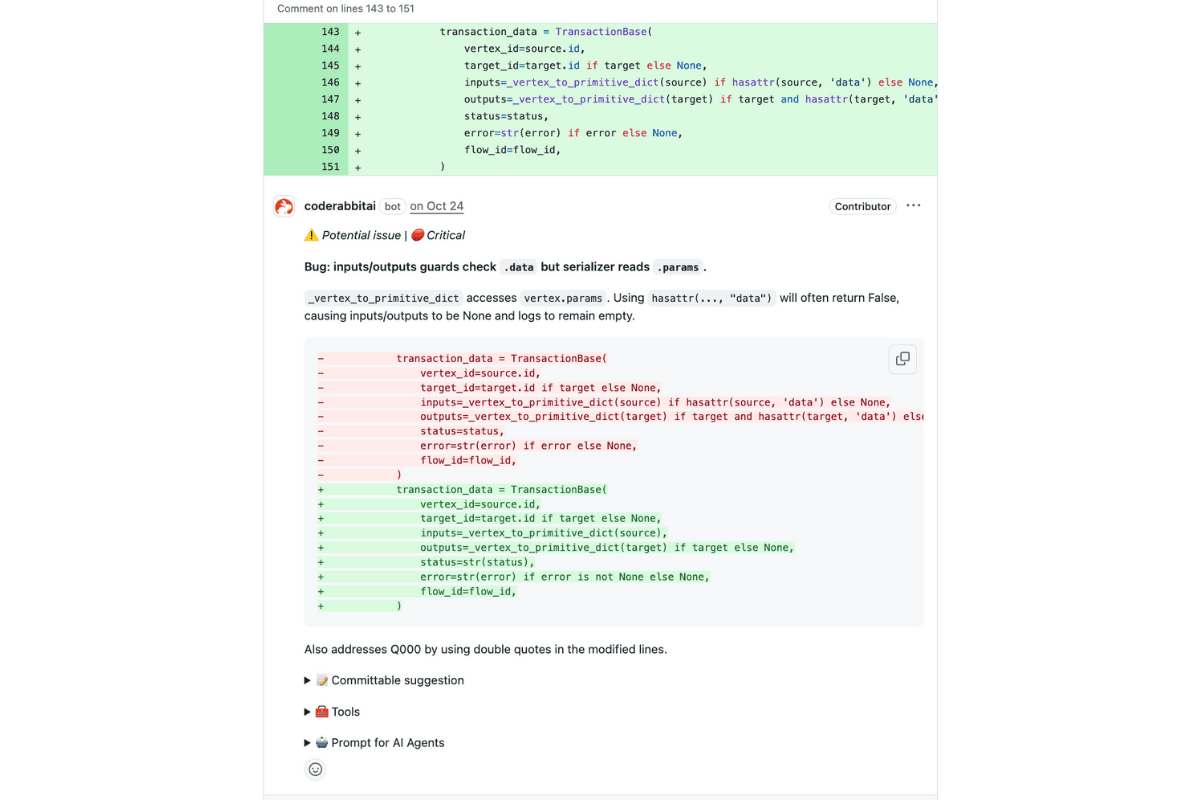Image resolution: width=1200 pixels, height=800 pixels.
Task: Click the coderabbitai avatar icon
Action: 284,206
